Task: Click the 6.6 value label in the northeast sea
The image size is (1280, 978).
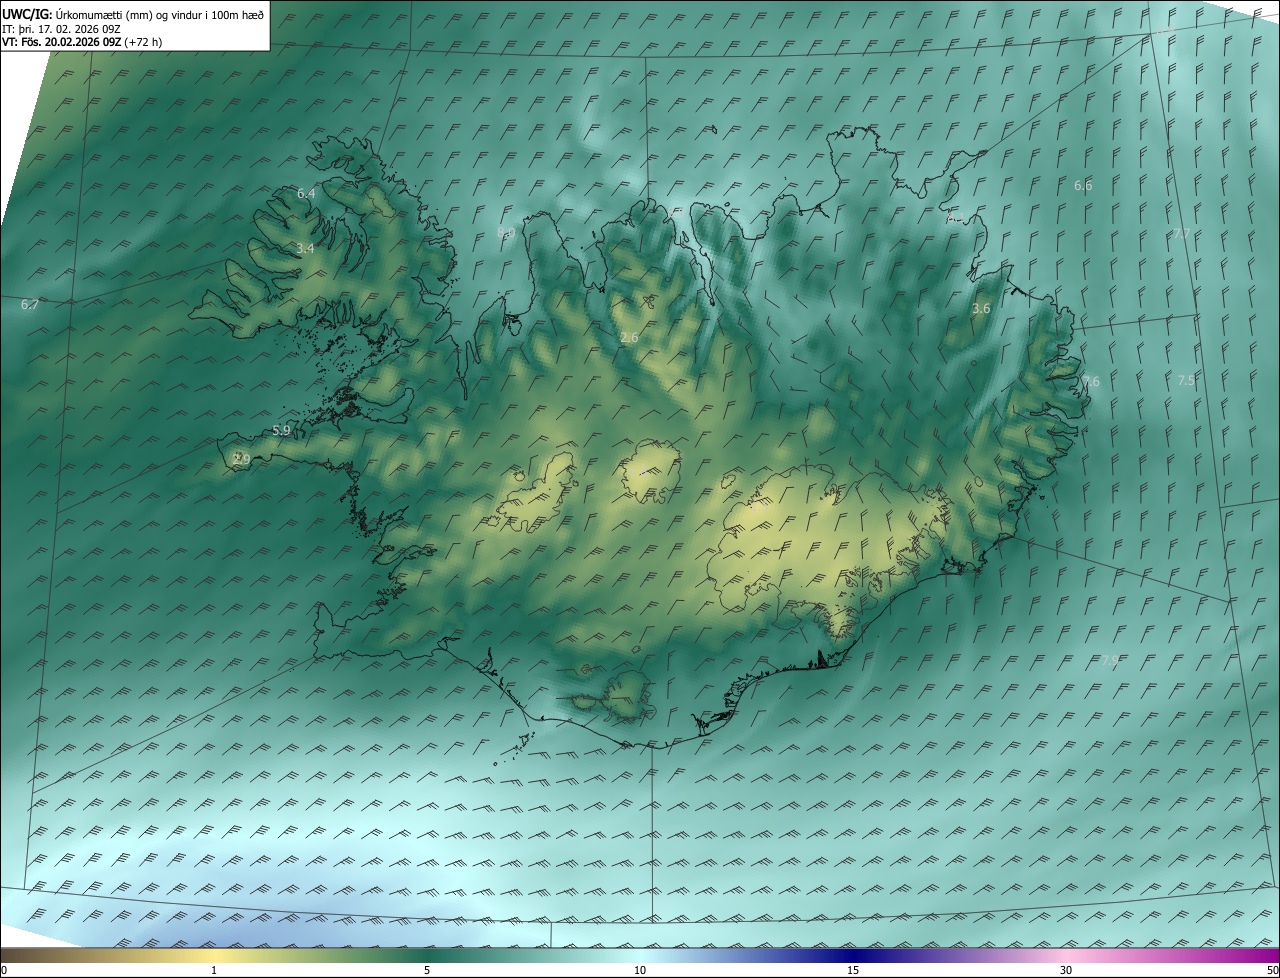Action: click(1083, 186)
